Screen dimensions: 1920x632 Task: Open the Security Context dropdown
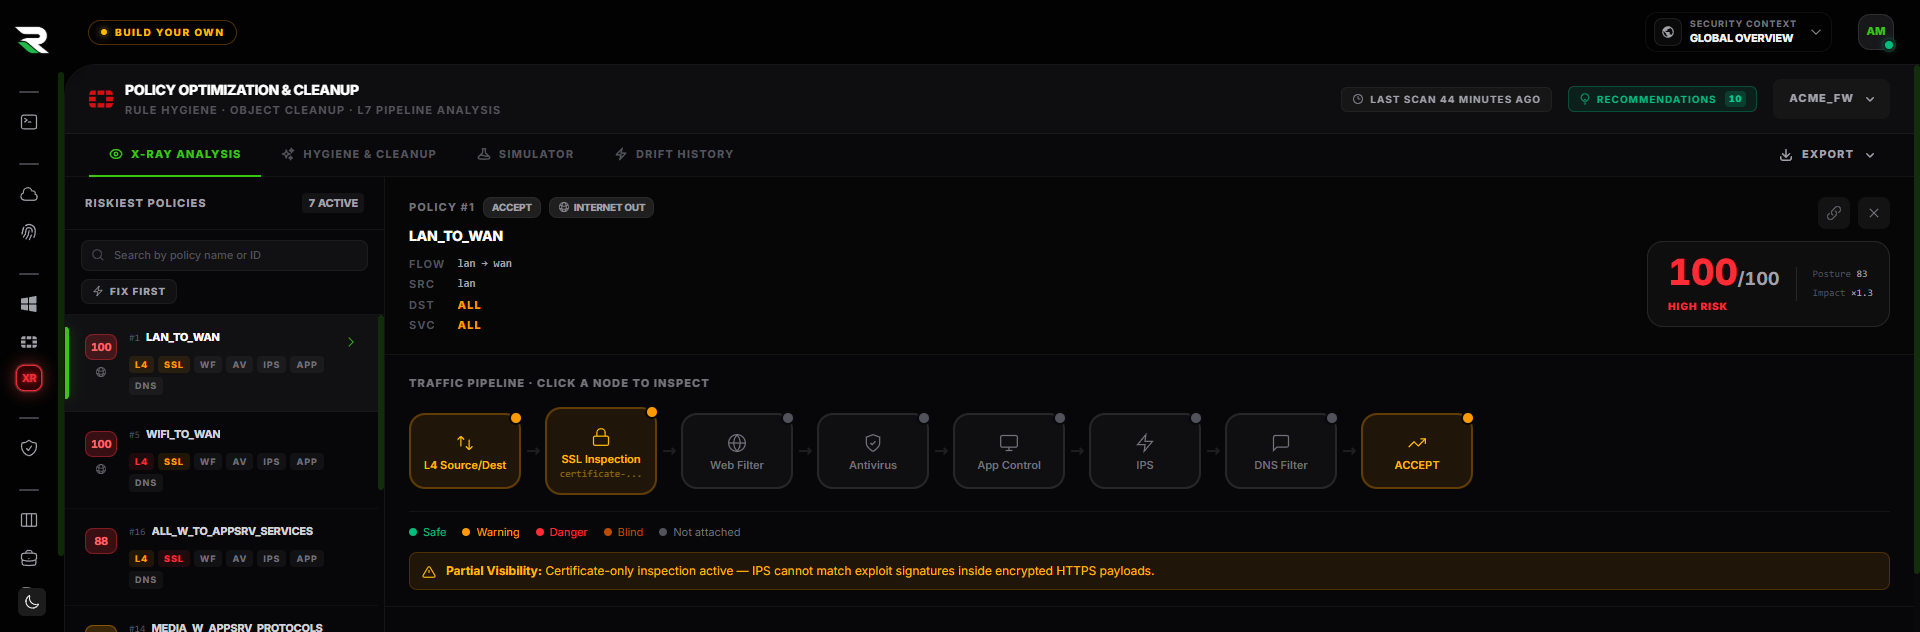tap(1738, 32)
